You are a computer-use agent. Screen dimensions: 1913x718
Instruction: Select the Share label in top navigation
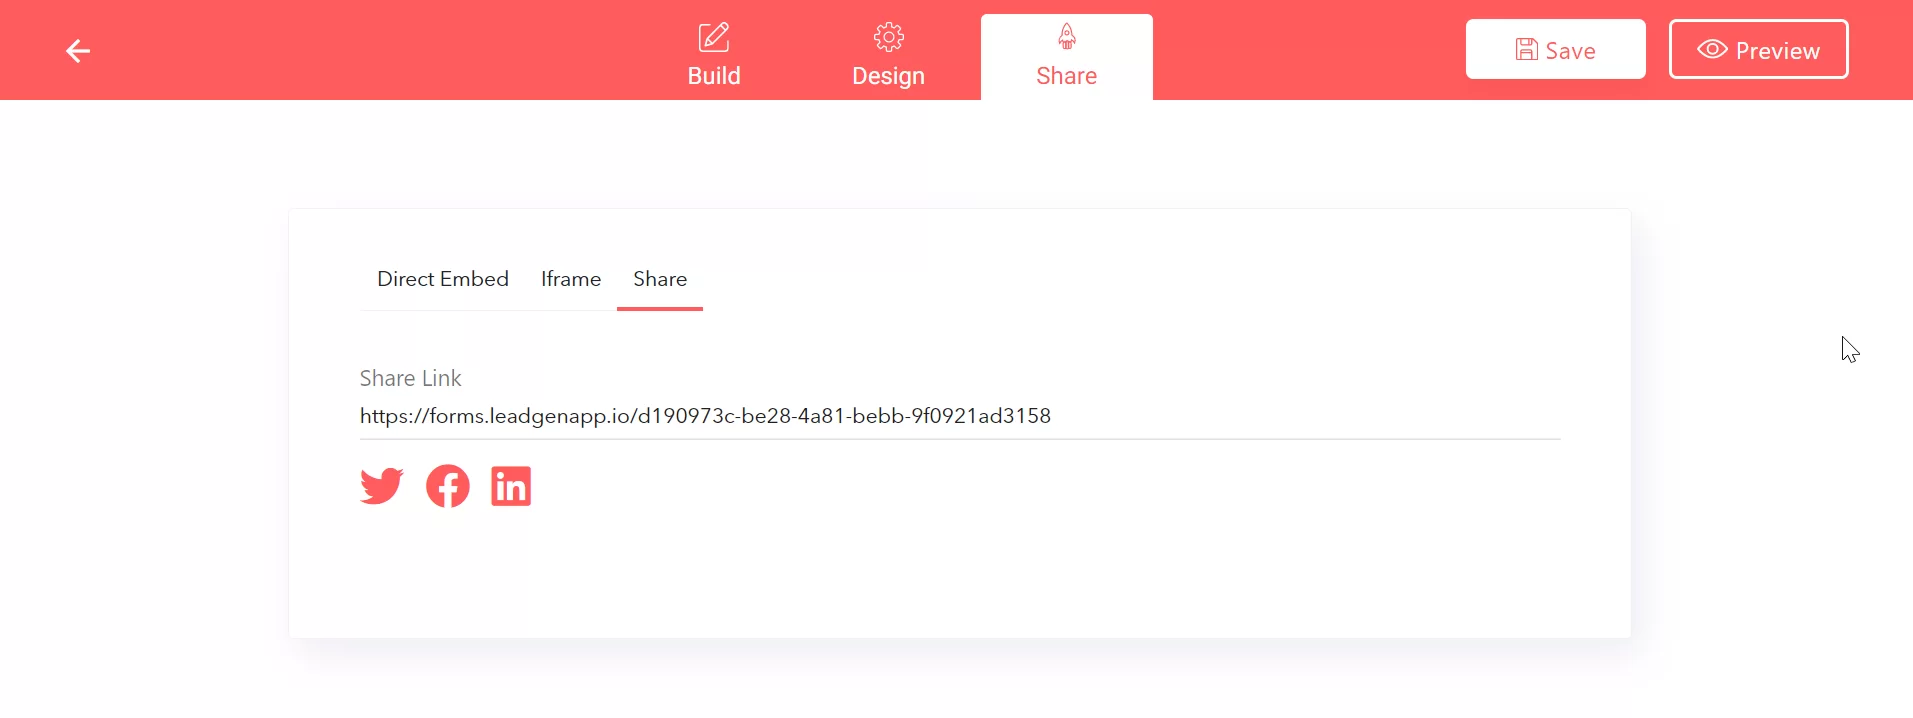pos(1066,76)
